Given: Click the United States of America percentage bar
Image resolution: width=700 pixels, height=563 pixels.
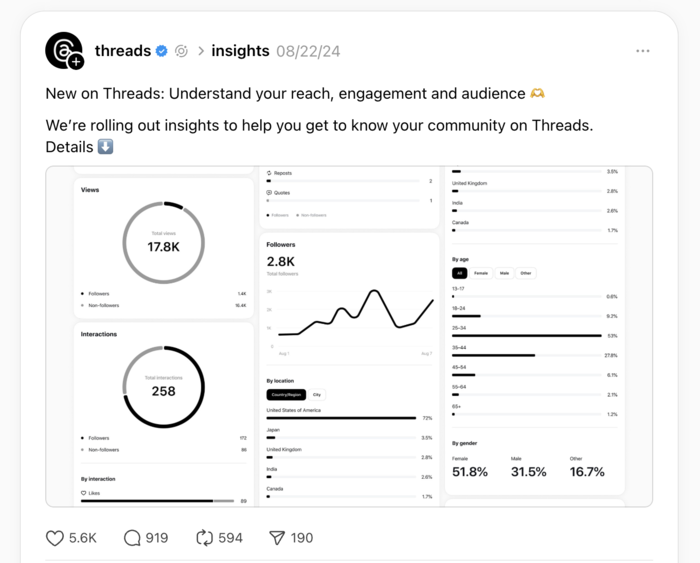Looking at the screenshot, I should 340,418.
